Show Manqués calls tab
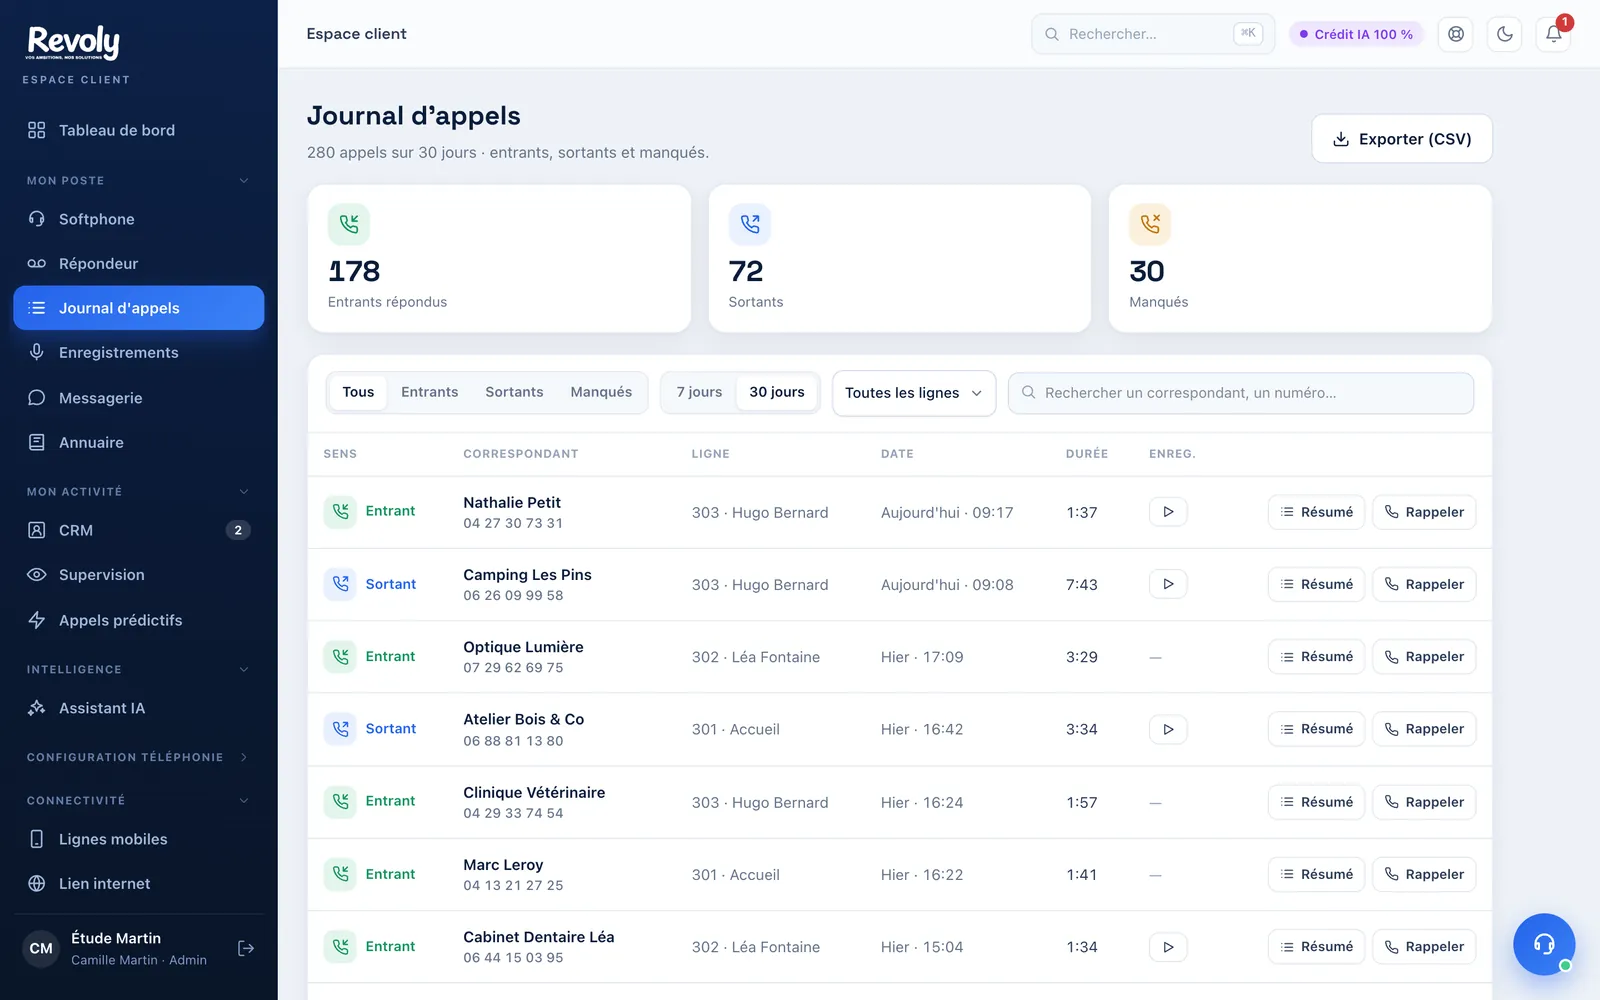This screenshot has width=1600, height=1000. click(x=601, y=392)
